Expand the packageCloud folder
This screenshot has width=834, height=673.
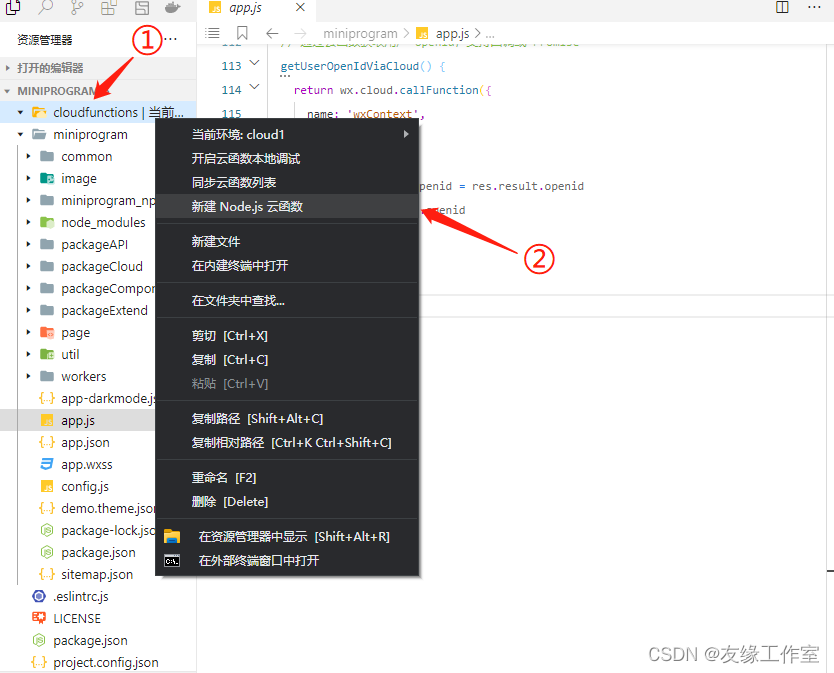click(29, 267)
